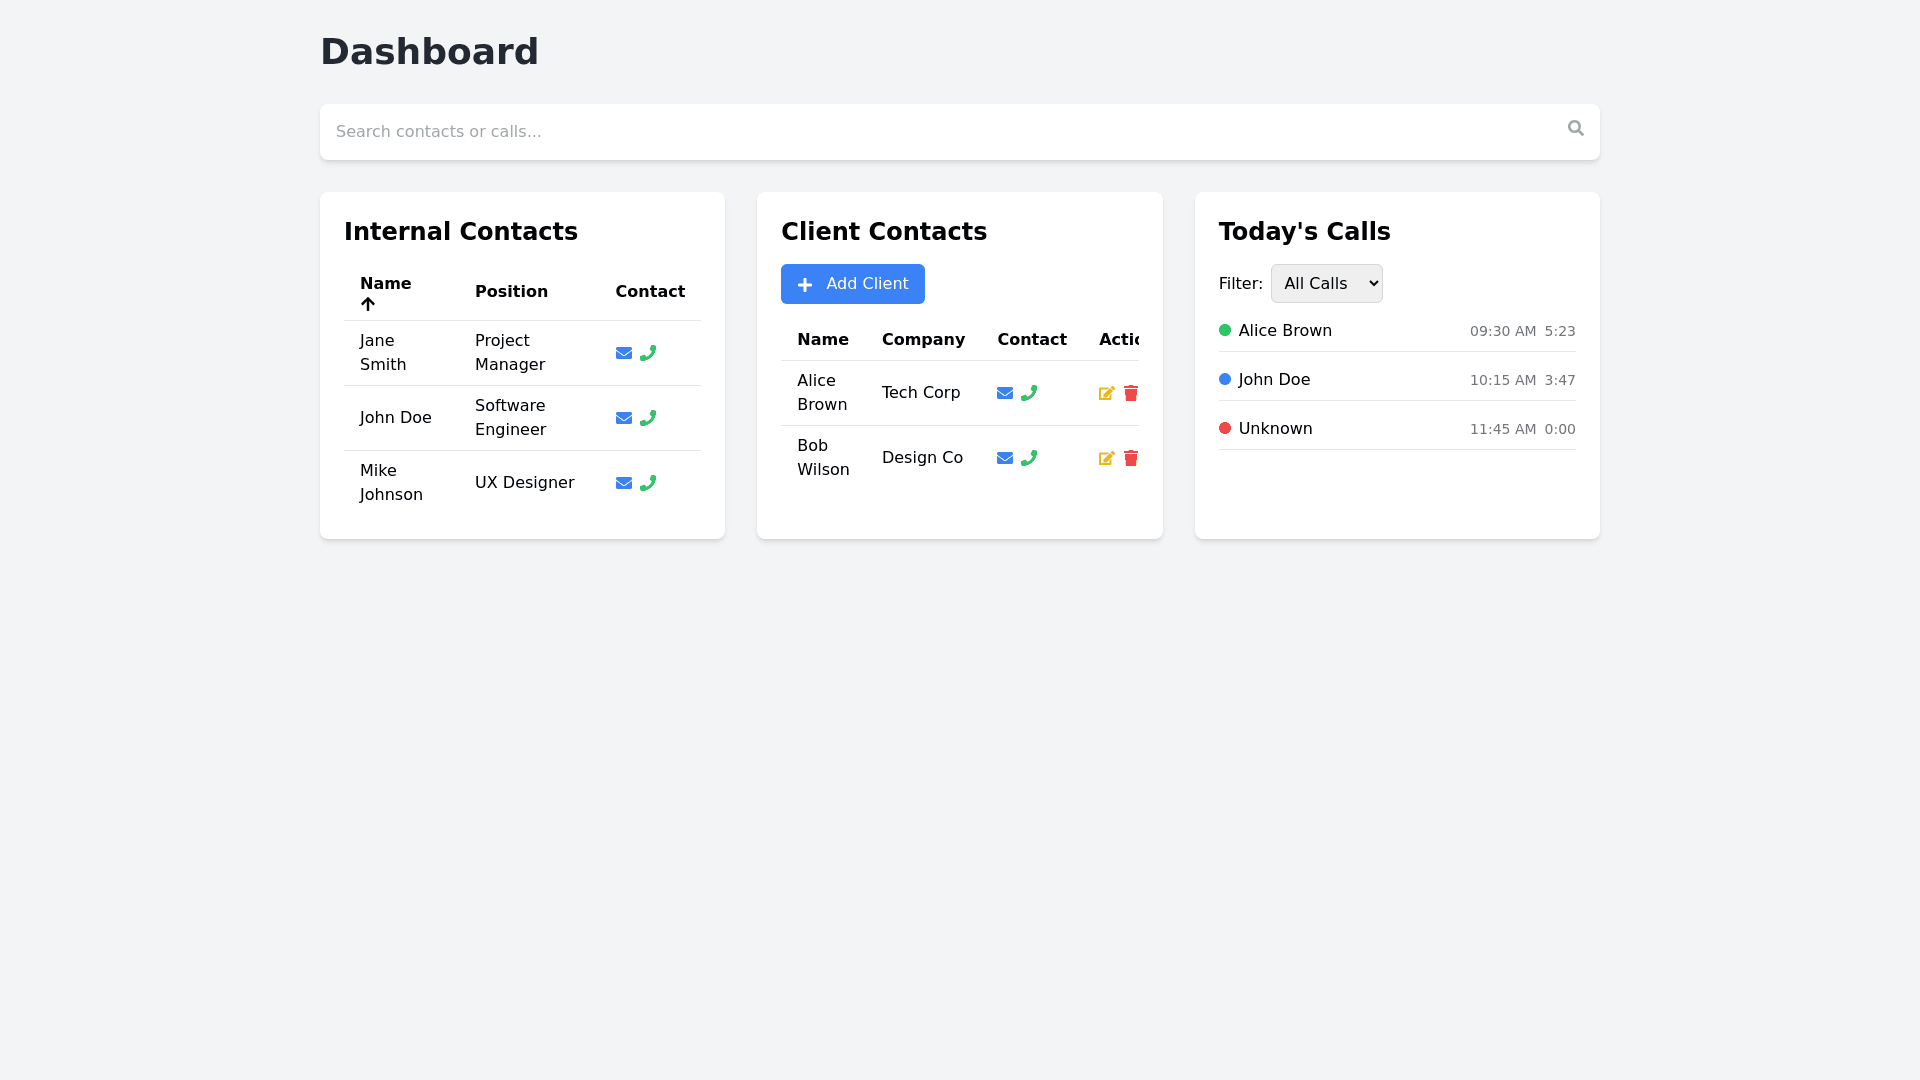
Task: Open the All Calls filter dropdown
Action: point(1326,284)
